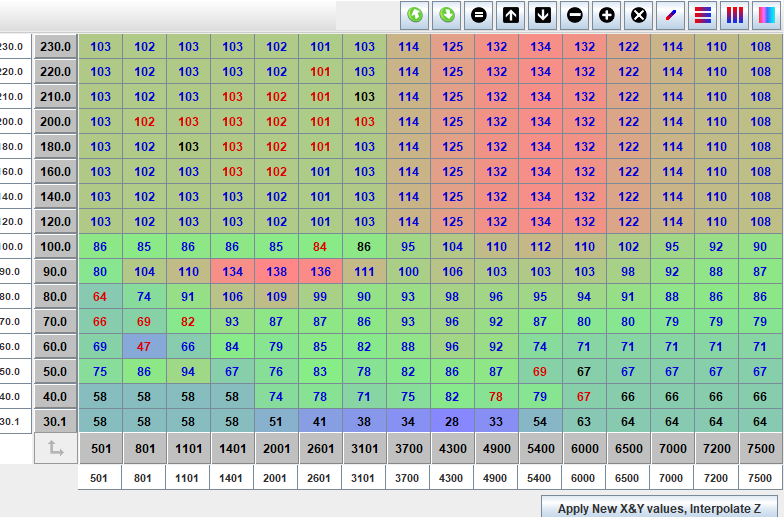Select the cell with value 138
The image size is (784, 517).
point(277,272)
